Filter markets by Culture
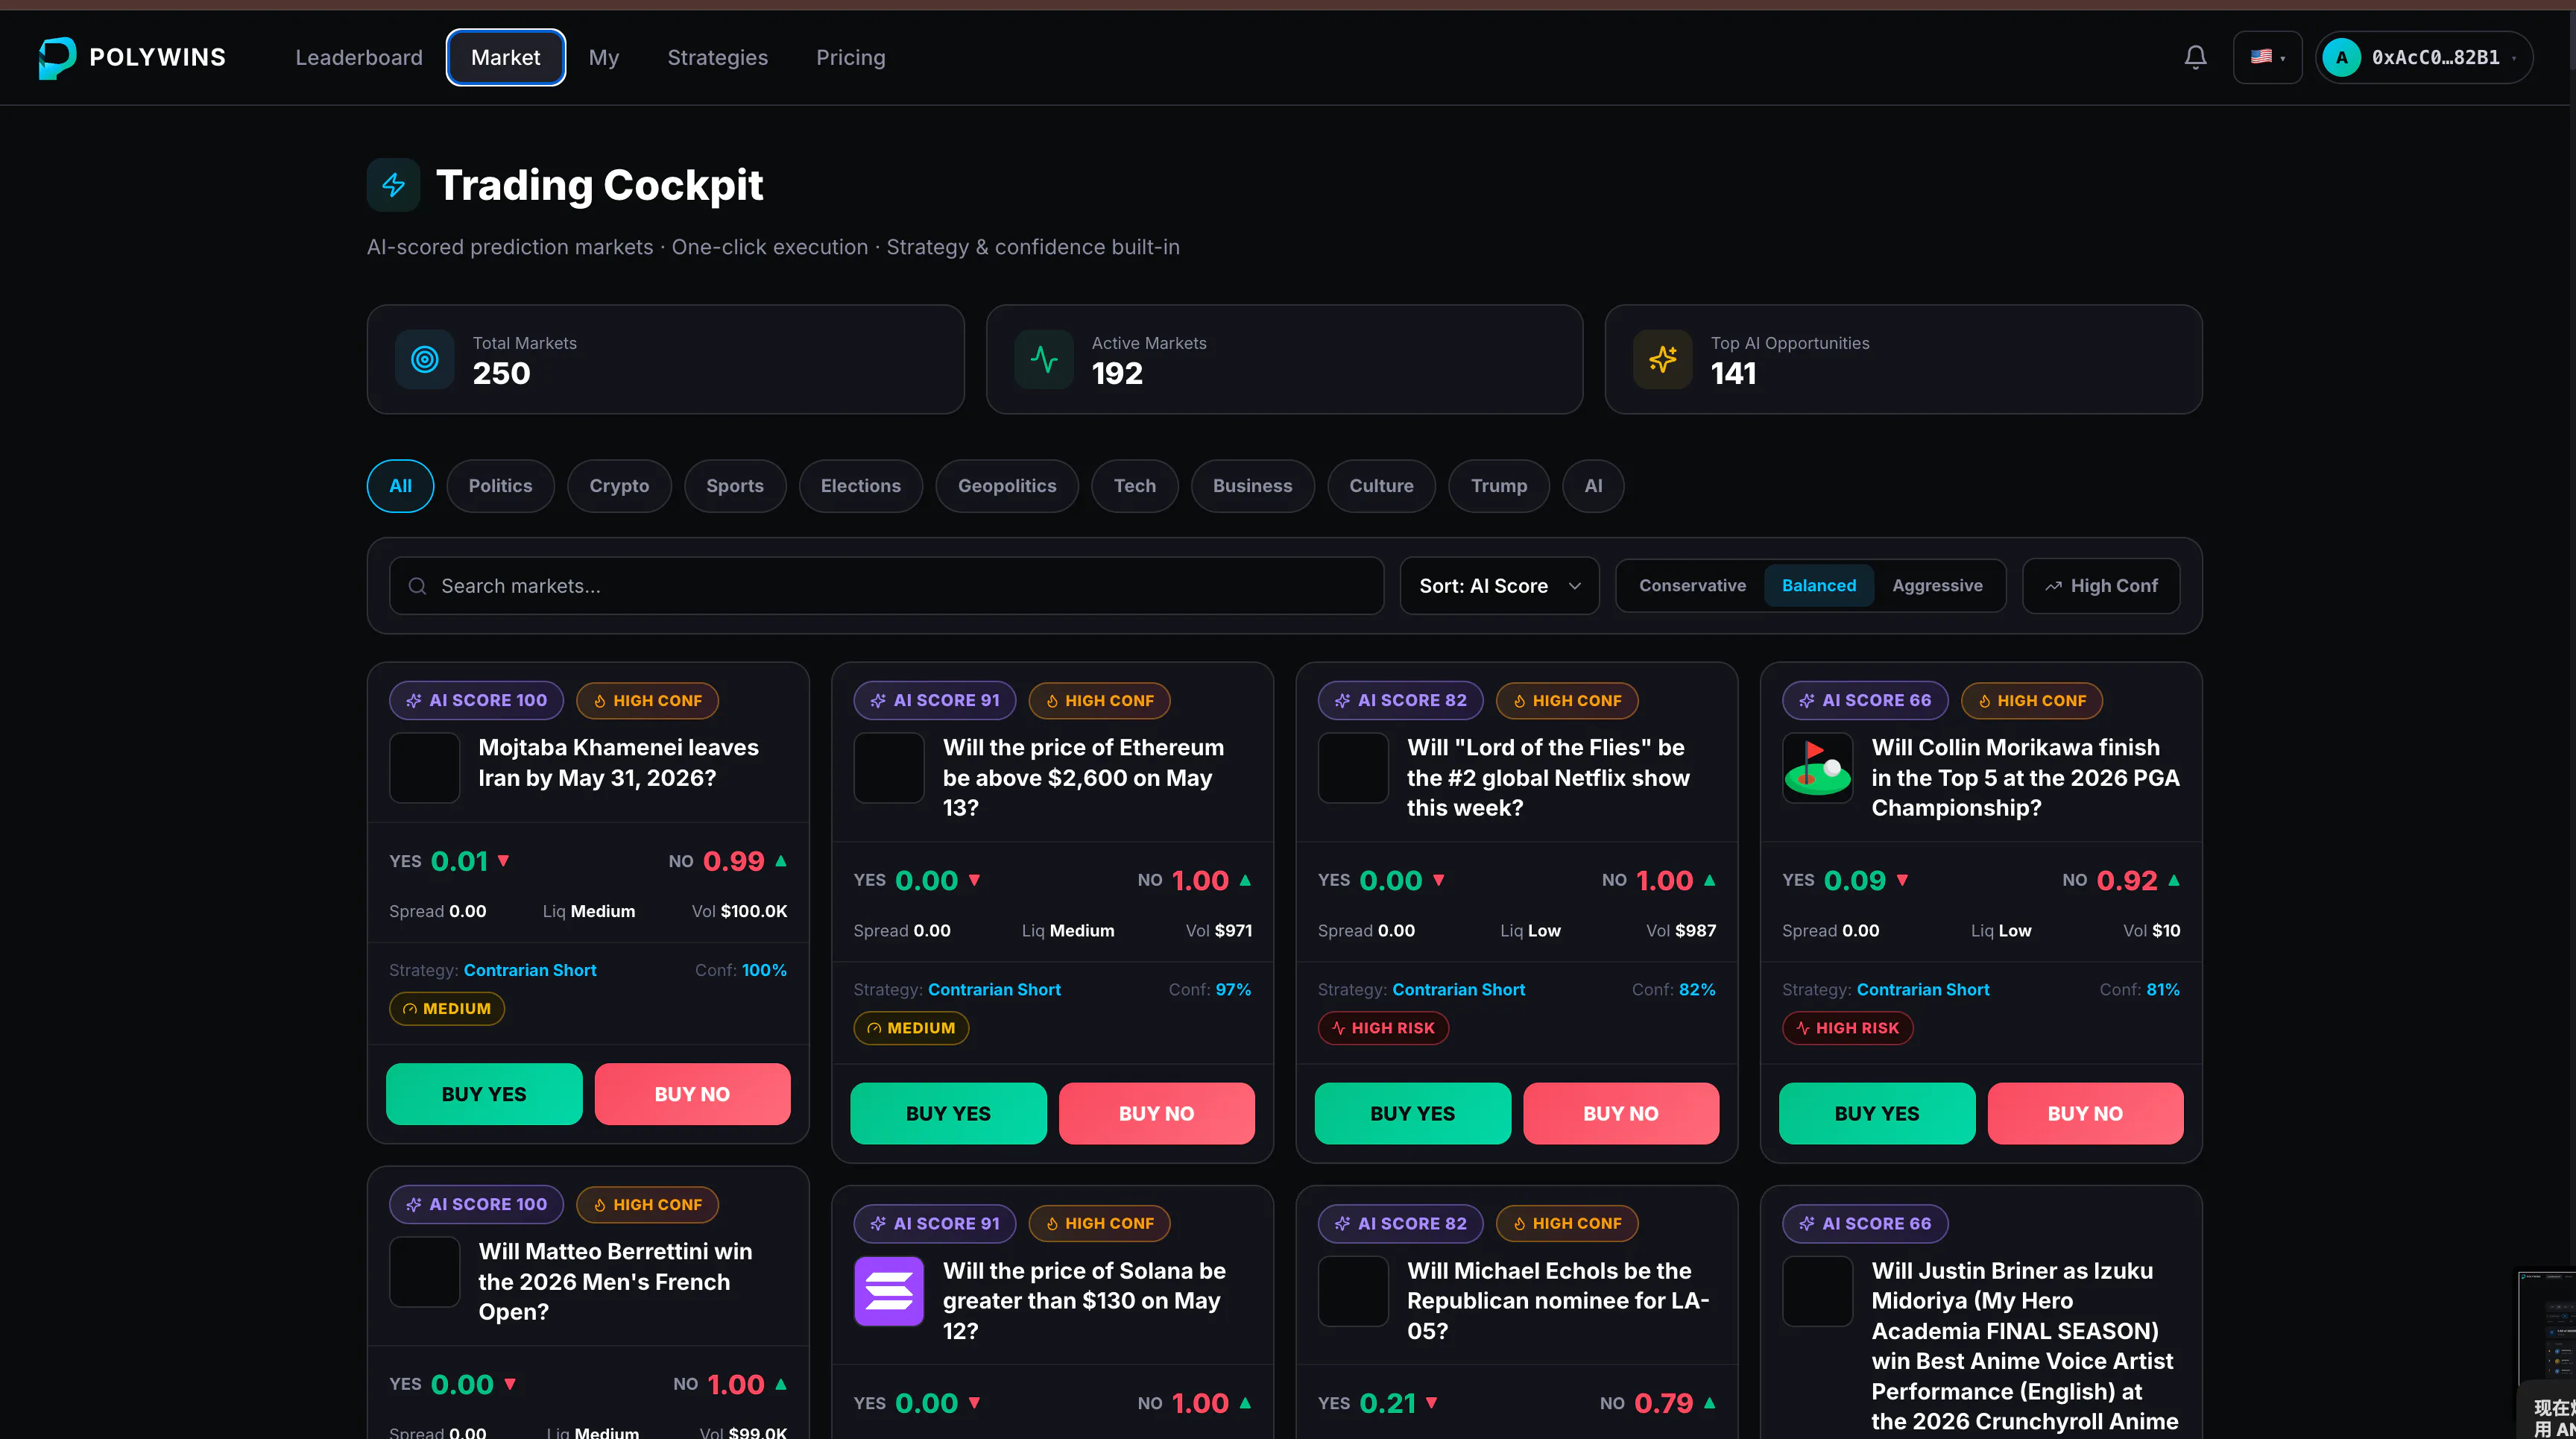This screenshot has width=2576, height=1439. click(x=1381, y=486)
